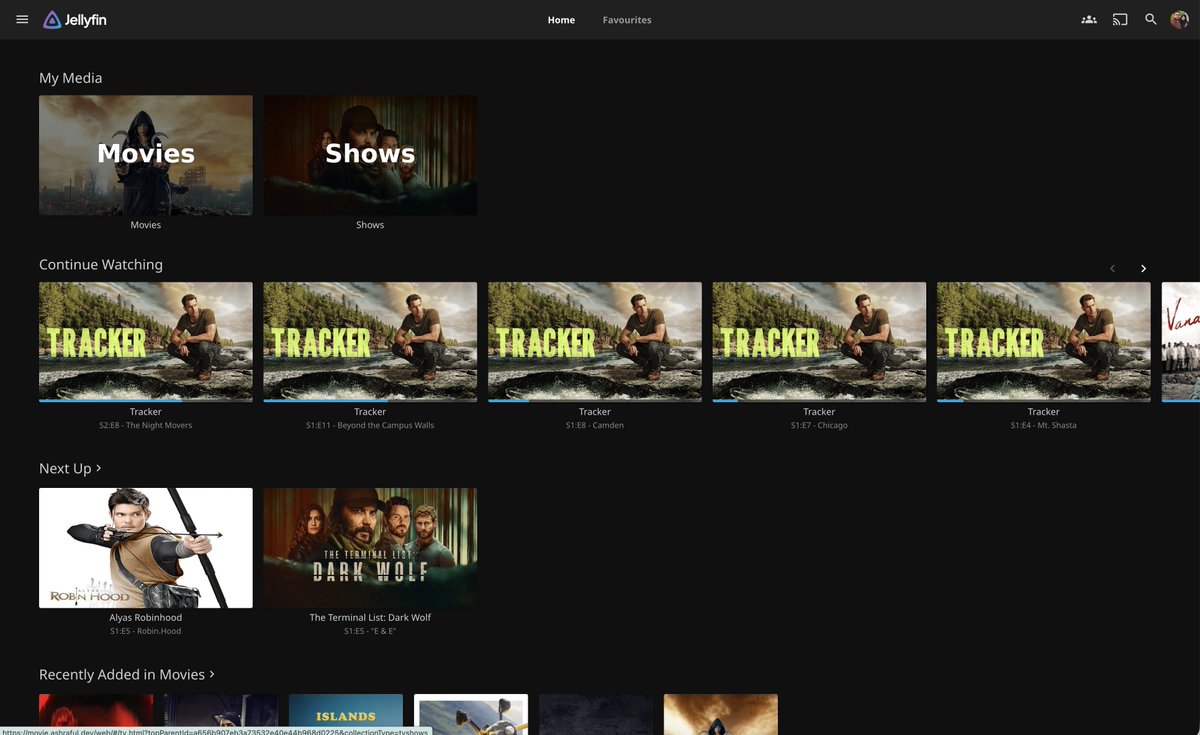Click 'S1:E7 - Chicago' episode text

point(819,425)
